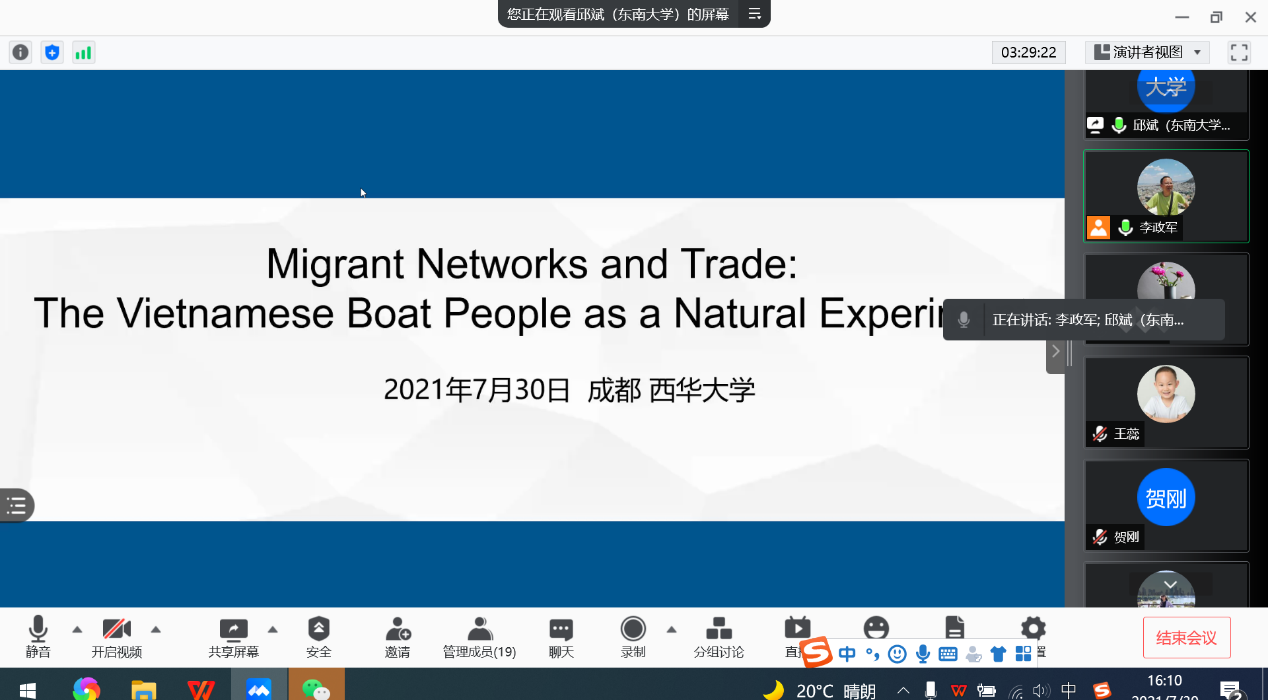Expand video options arrow beside 开启视频
The image size is (1268, 700).
156,629
